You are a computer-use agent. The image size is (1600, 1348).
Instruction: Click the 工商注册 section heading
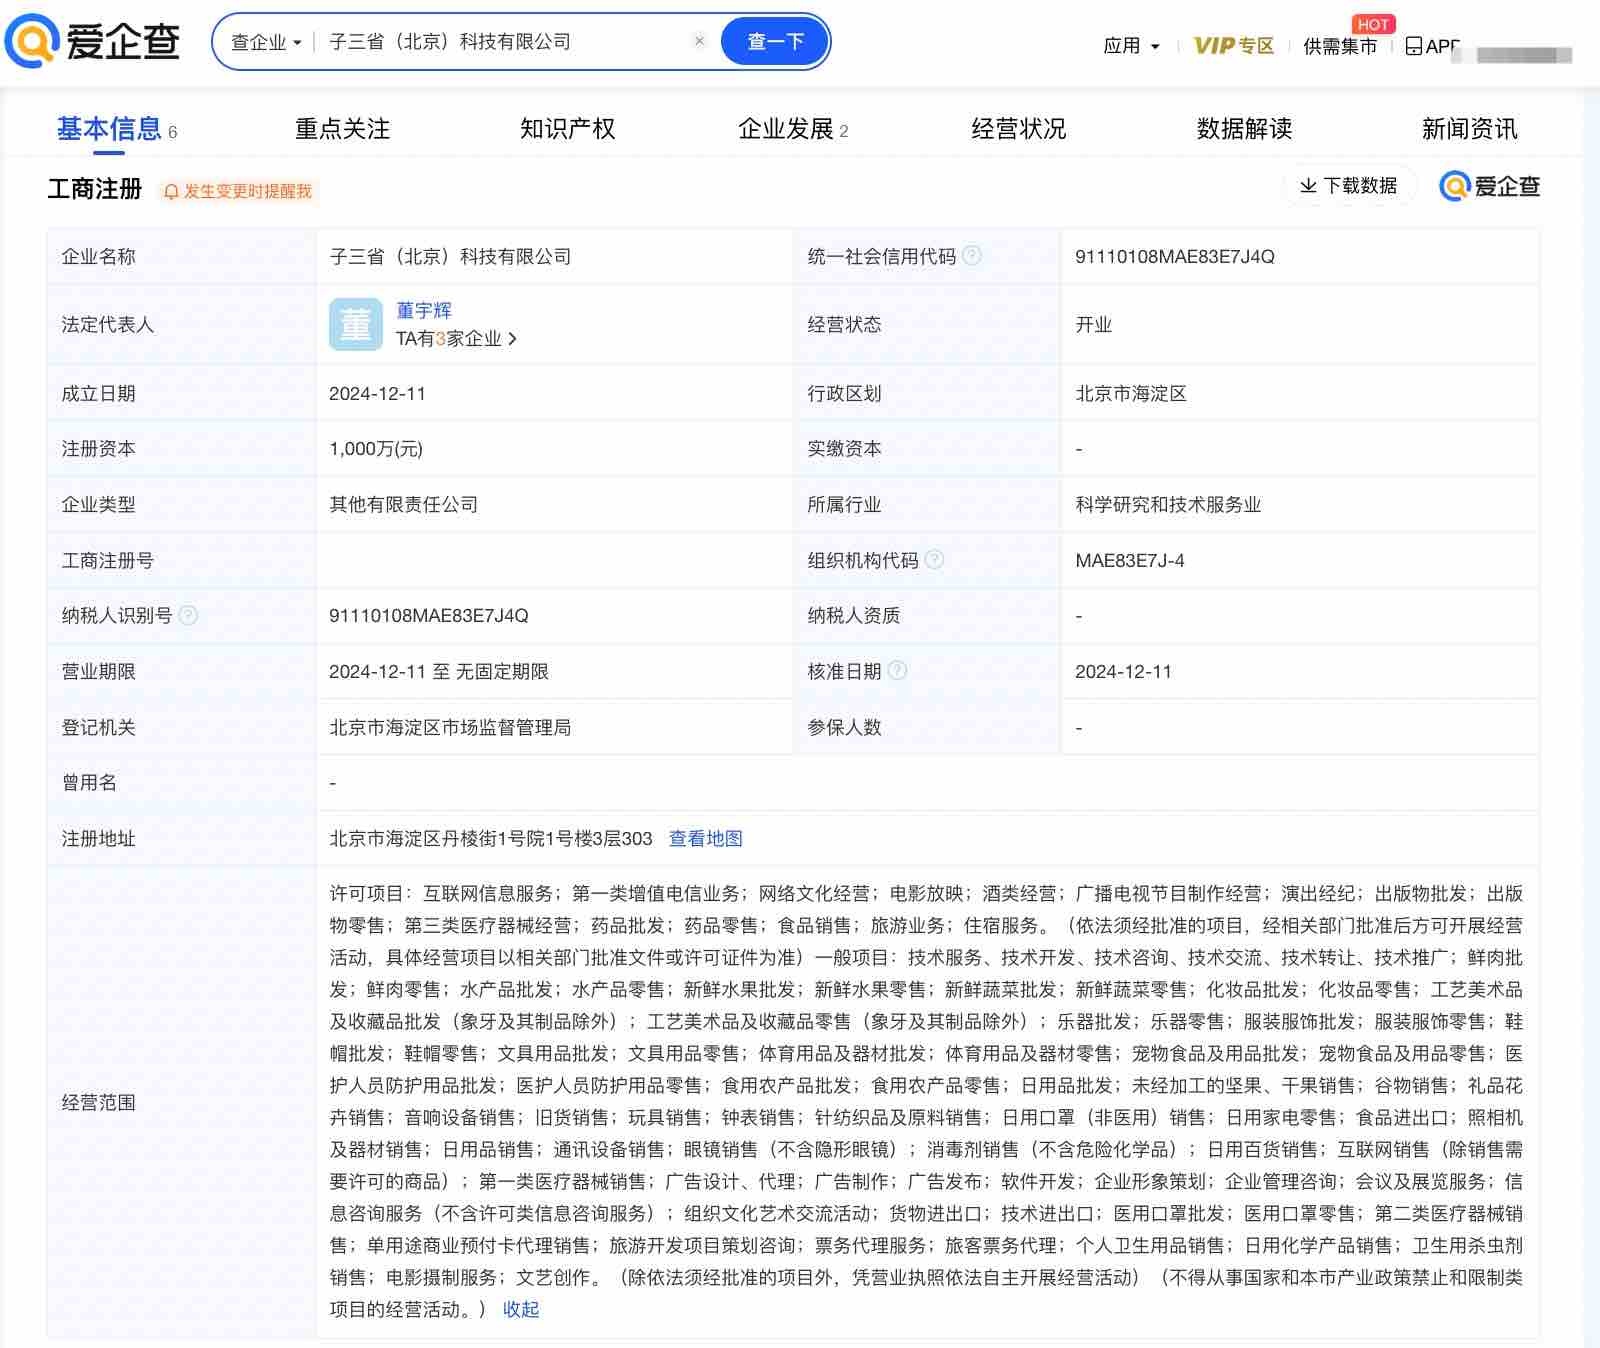95,189
